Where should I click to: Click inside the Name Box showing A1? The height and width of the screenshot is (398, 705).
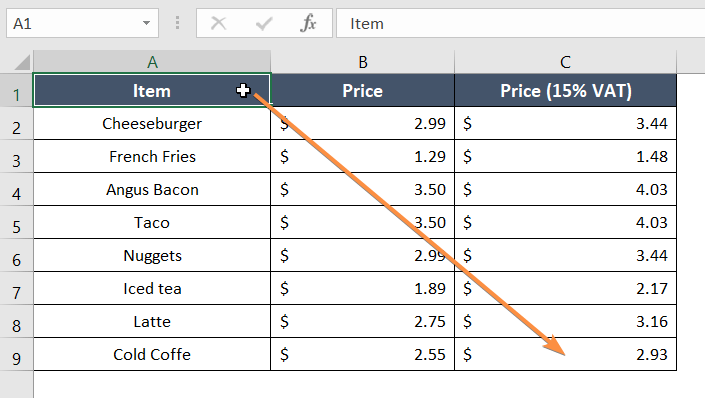click(x=74, y=23)
